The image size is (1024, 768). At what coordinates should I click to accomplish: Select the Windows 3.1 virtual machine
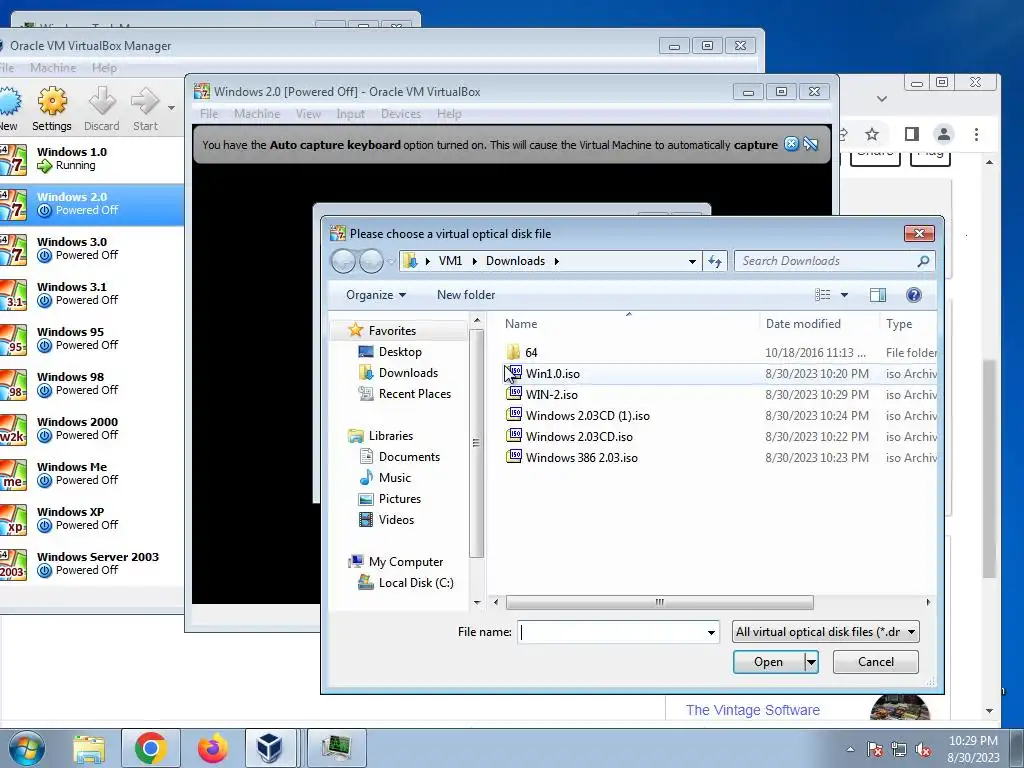point(91,294)
